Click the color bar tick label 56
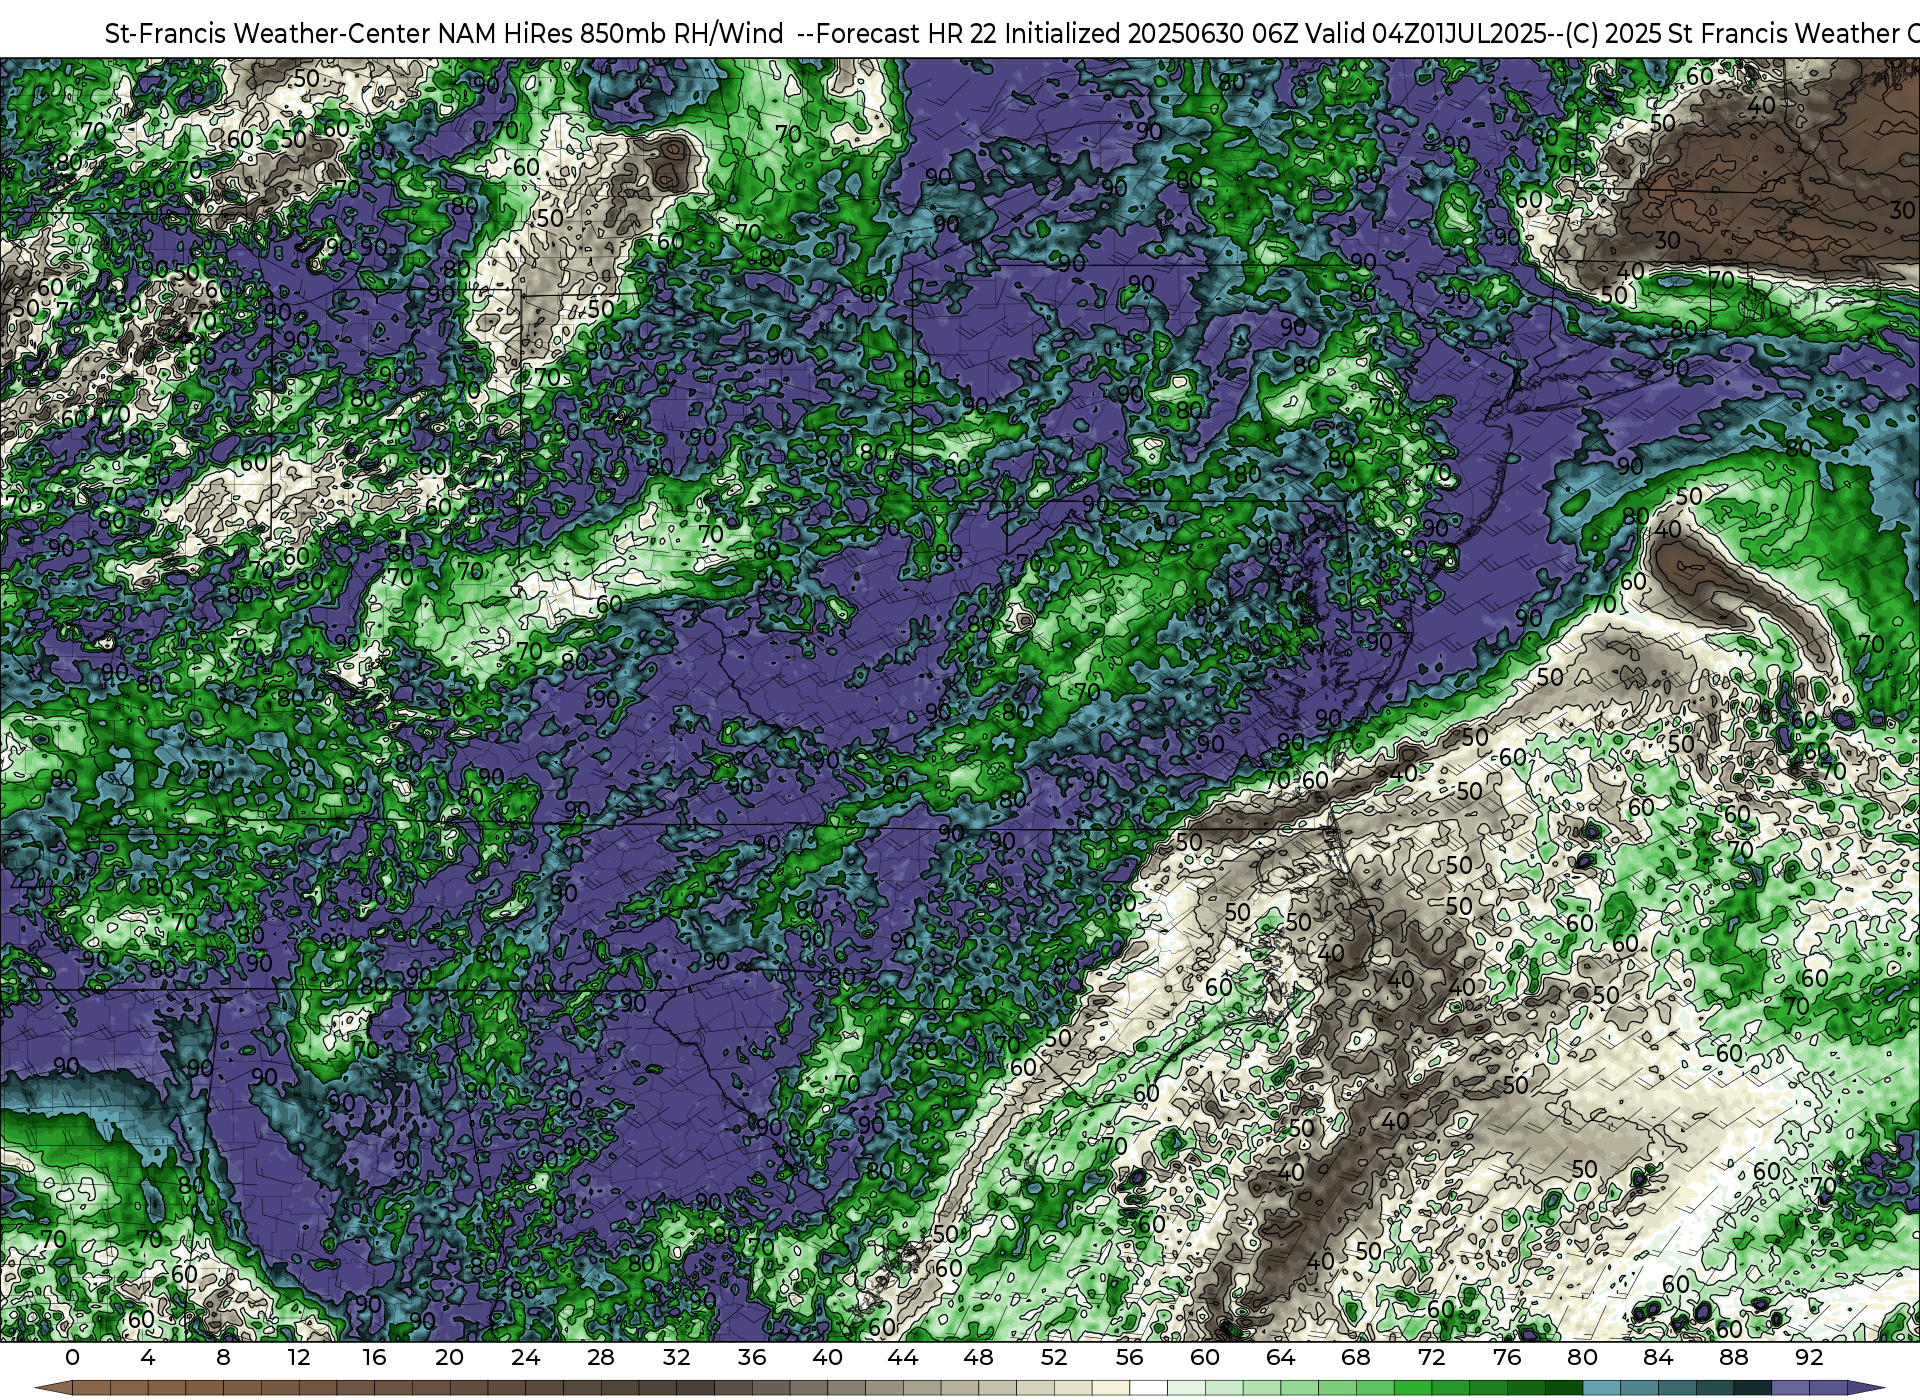1920x1400 pixels. point(1130,1358)
